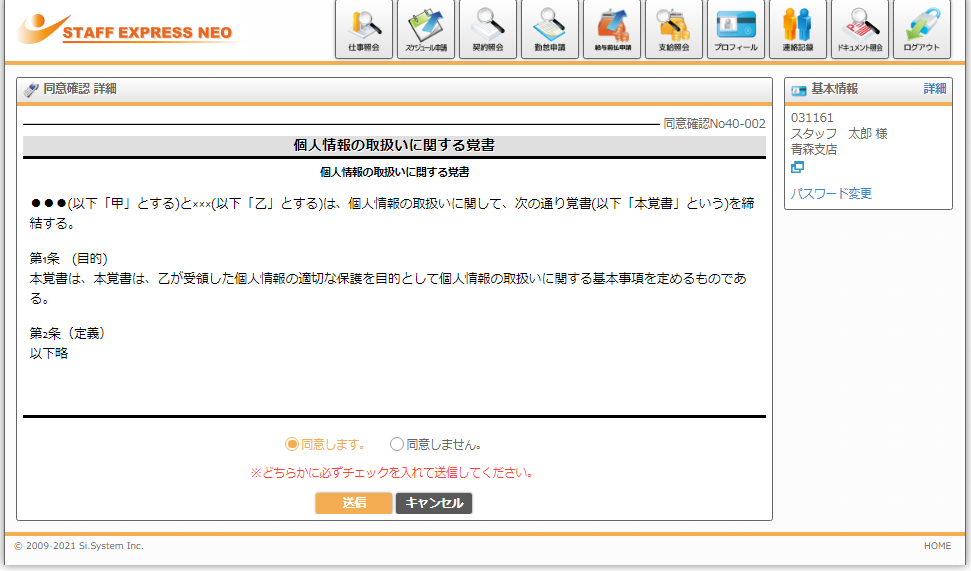
Task: Open 連絡記録 contact records icon
Action: point(797,29)
